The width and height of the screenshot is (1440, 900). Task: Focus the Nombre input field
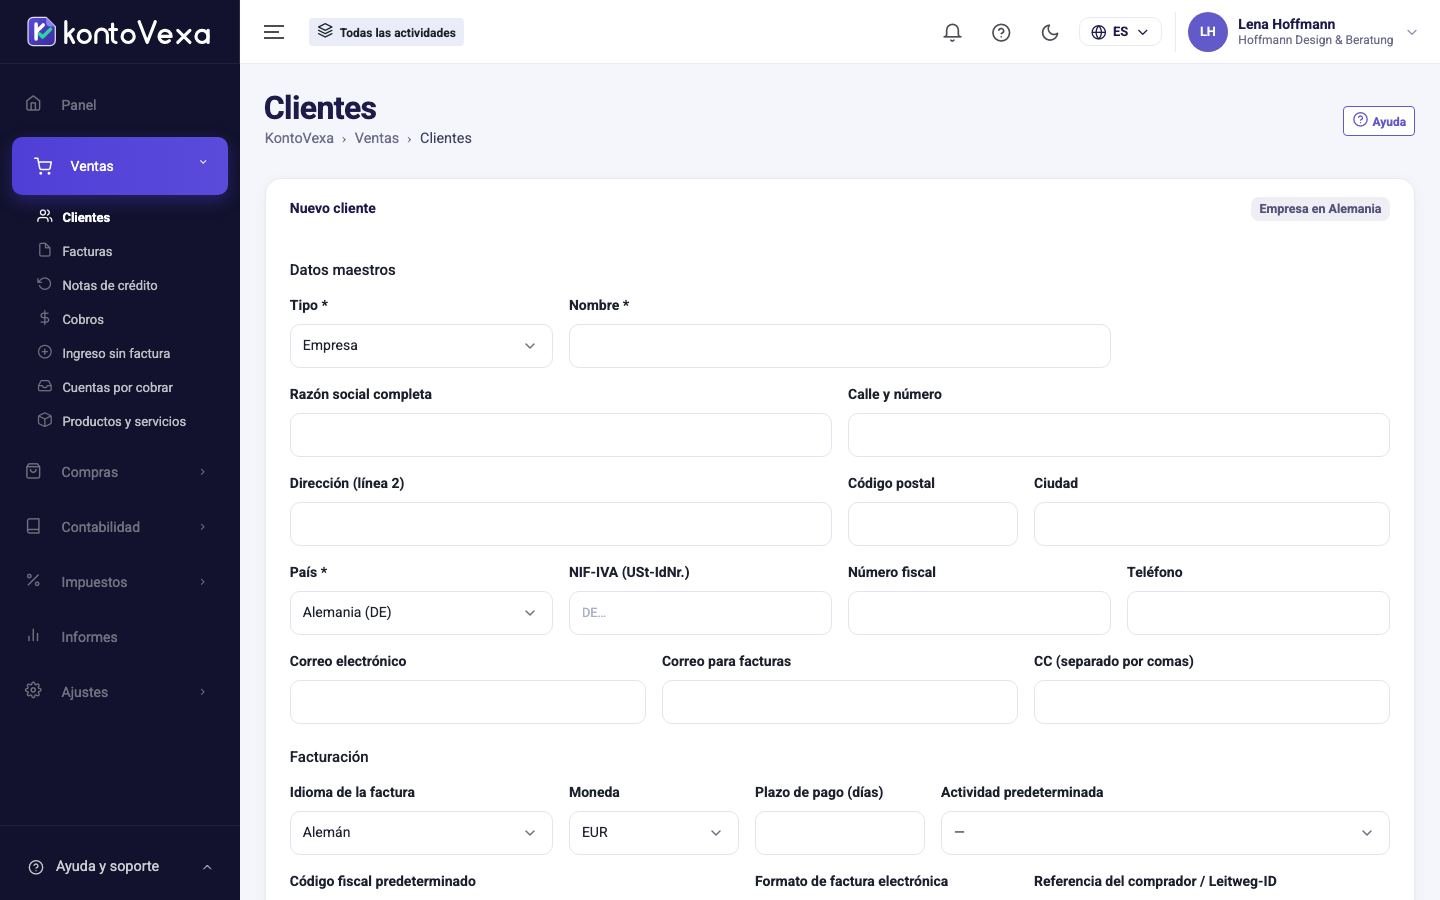pos(840,346)
